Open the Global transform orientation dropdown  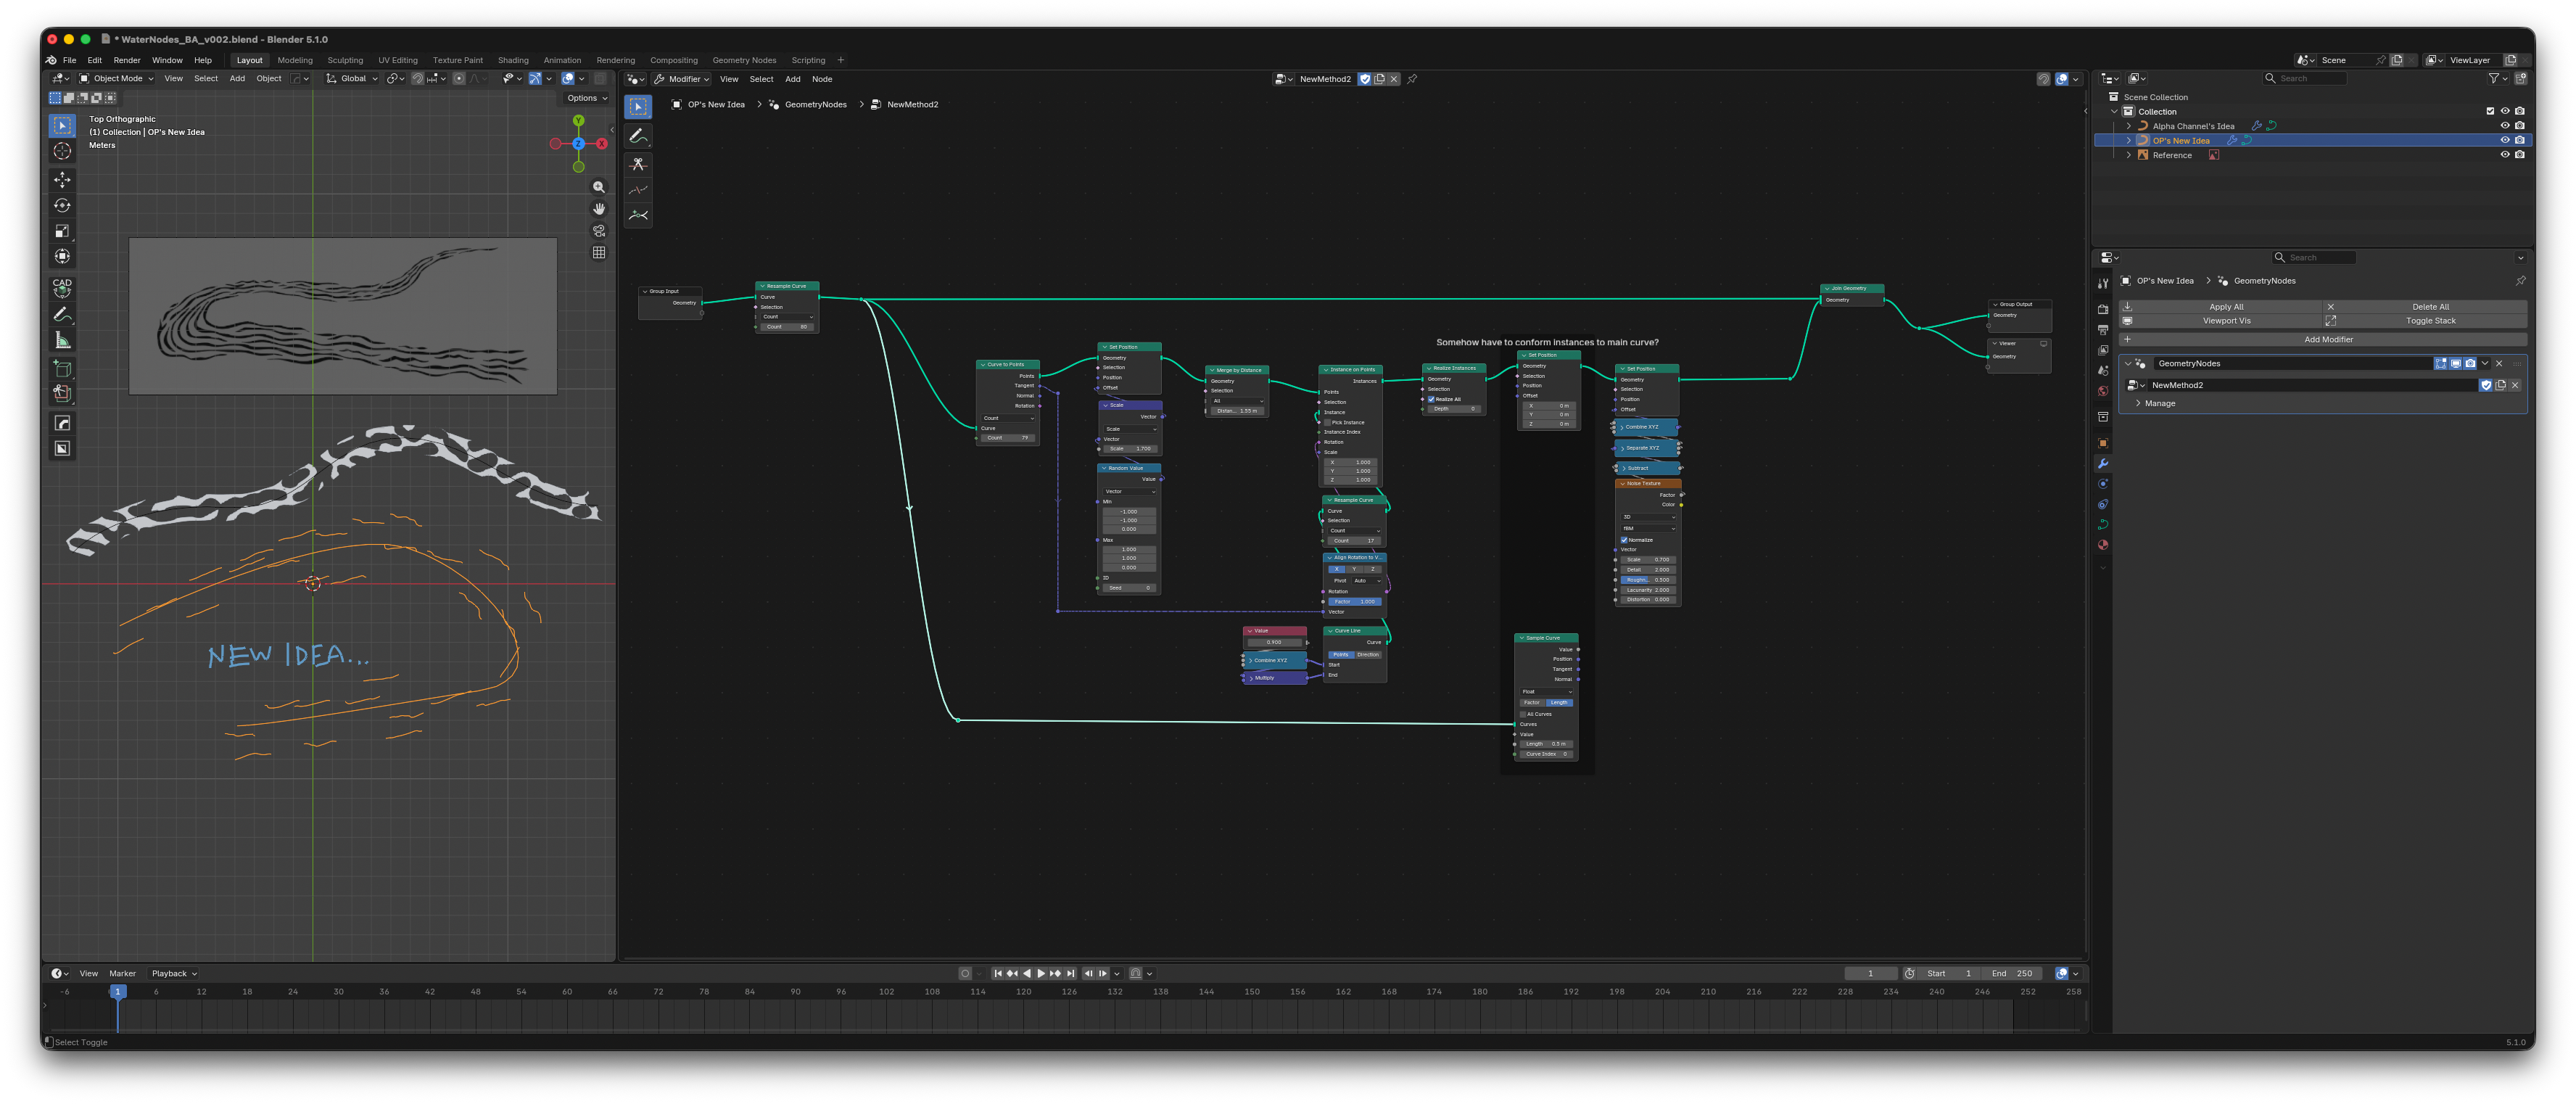click(352, 79)
